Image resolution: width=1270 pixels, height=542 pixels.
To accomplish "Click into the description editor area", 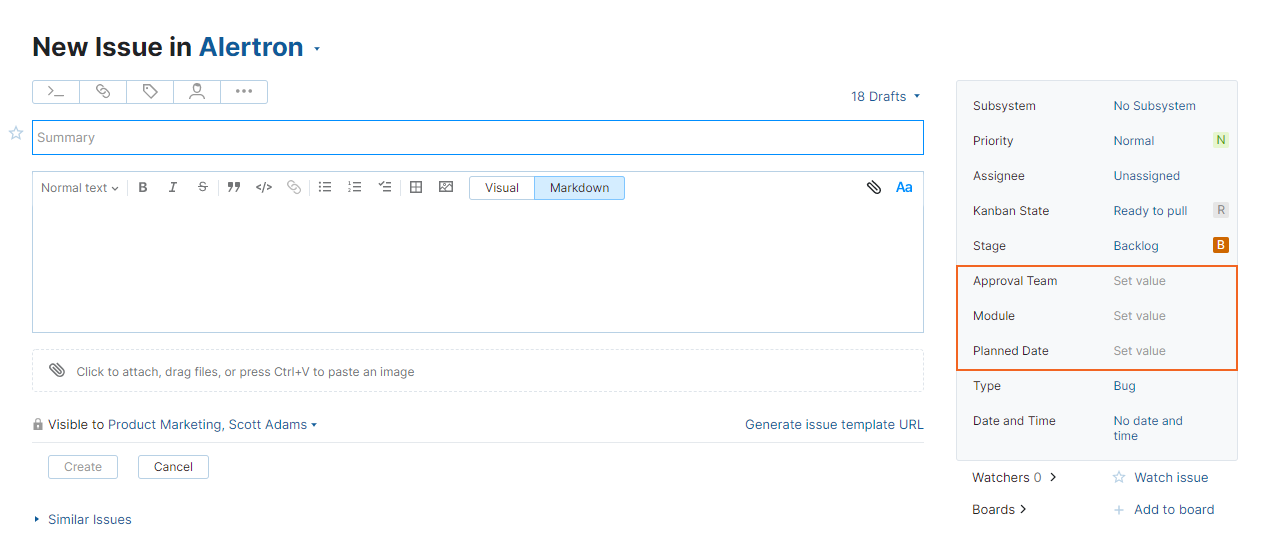I will [x=478, y=267].
